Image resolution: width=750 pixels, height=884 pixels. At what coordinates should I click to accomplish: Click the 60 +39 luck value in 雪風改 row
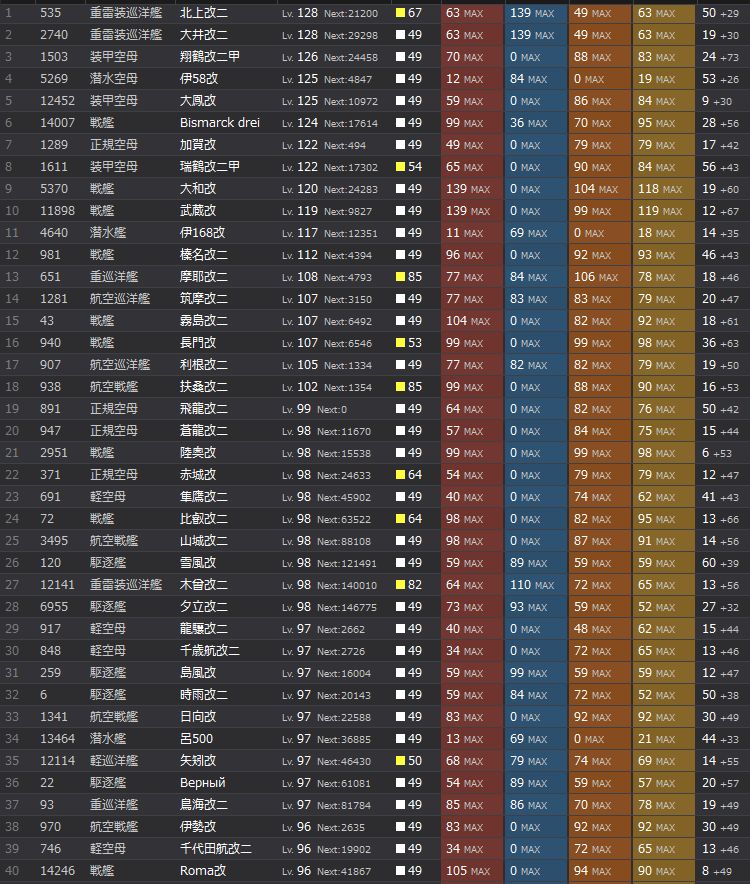coord(720,563)
